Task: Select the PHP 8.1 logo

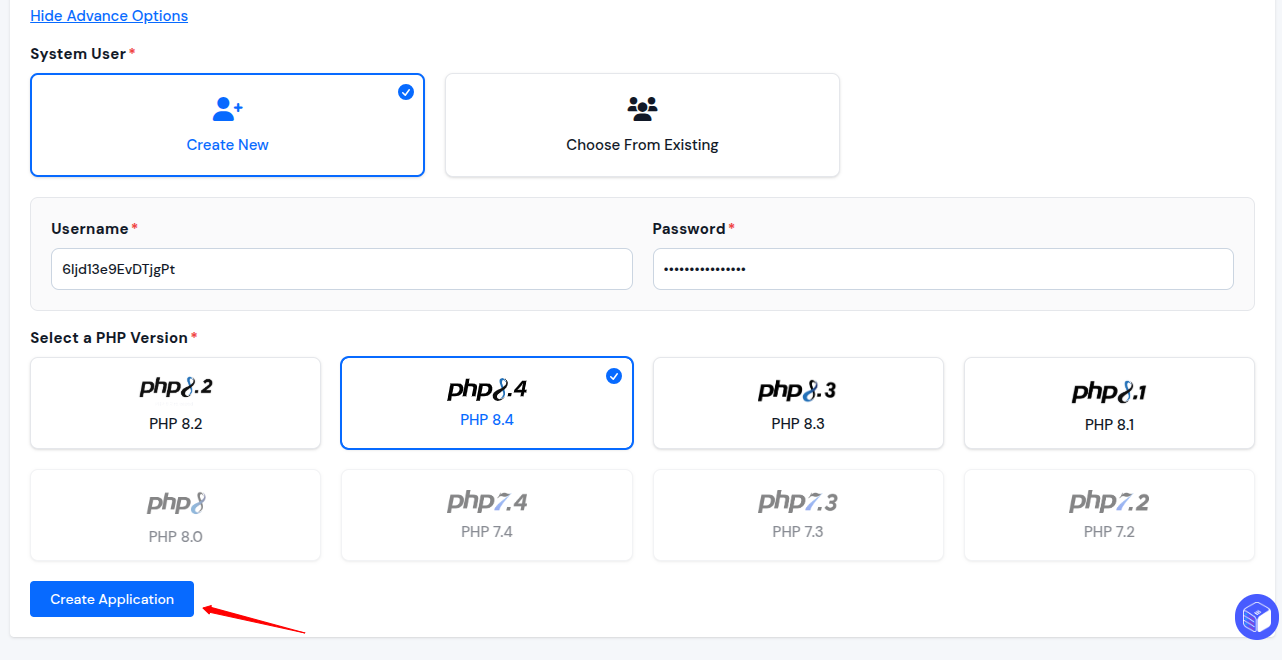Action: tap(1109, 391)
